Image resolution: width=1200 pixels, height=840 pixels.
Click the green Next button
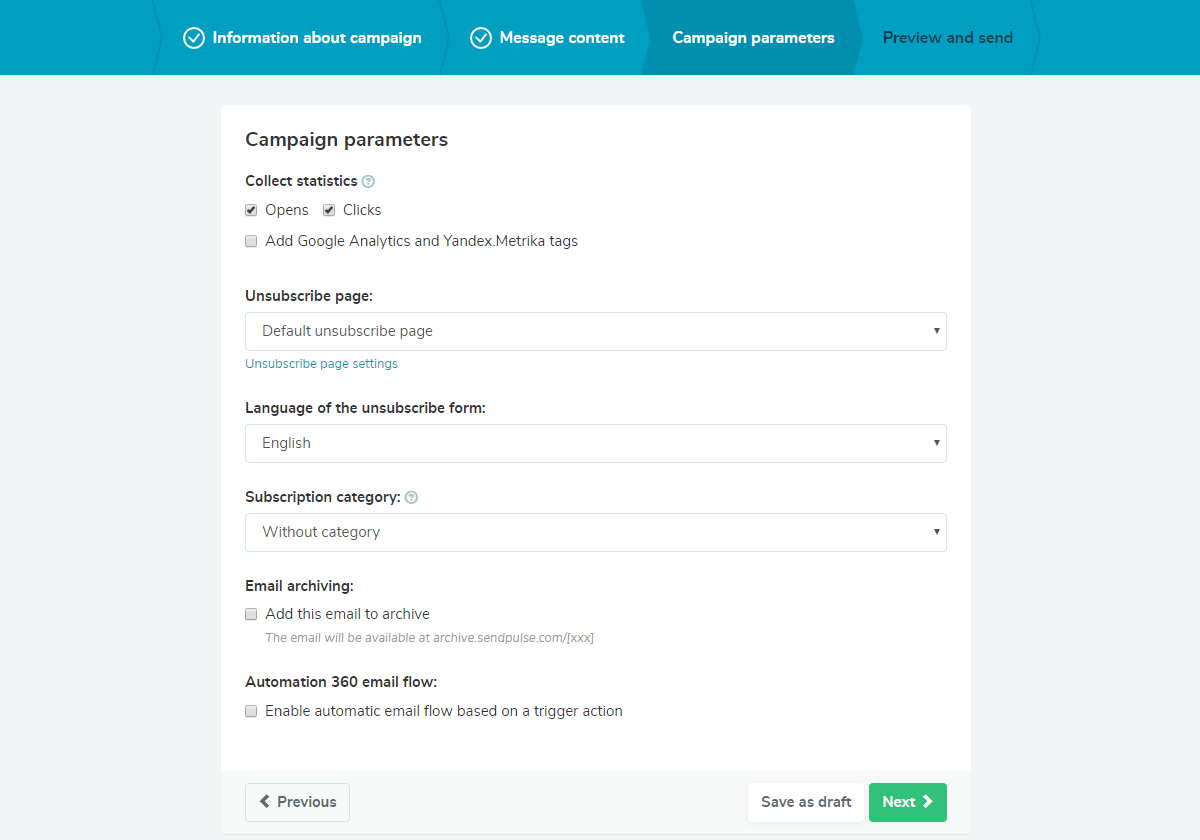(908, 802)
